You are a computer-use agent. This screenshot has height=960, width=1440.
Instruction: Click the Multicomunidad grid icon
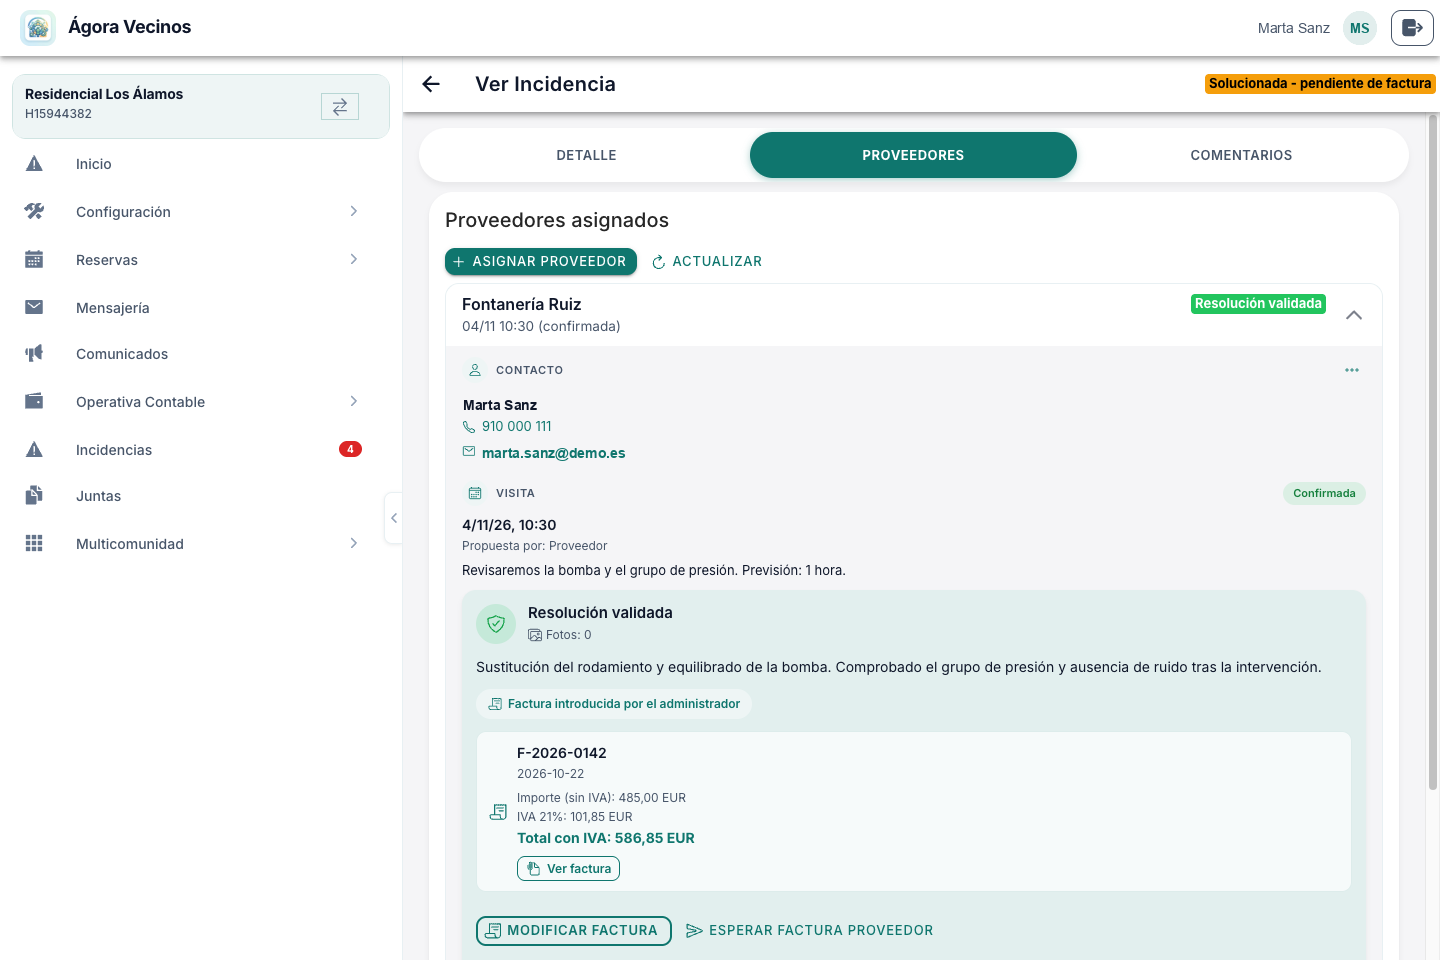point(34,543)
